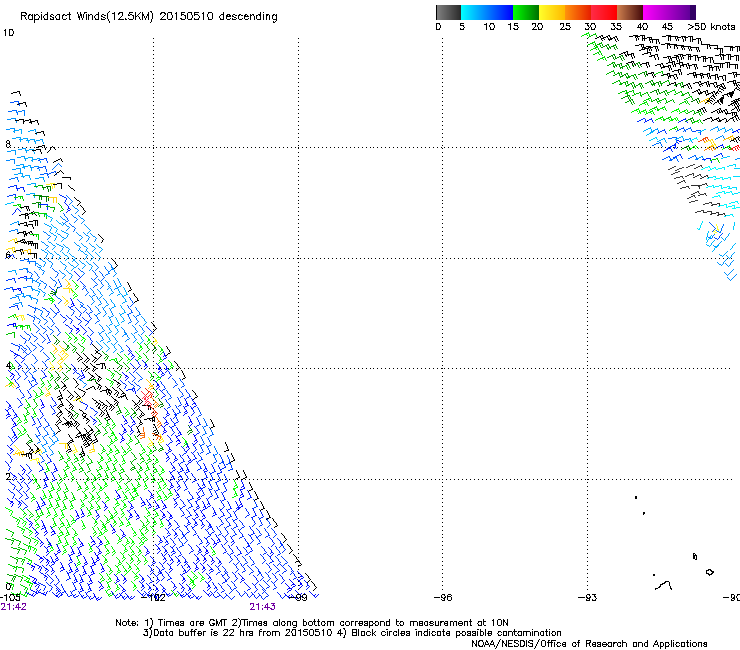Click the '35' legend scale number
Viewport: 740px width, 650px height.
tap(616, 27)
